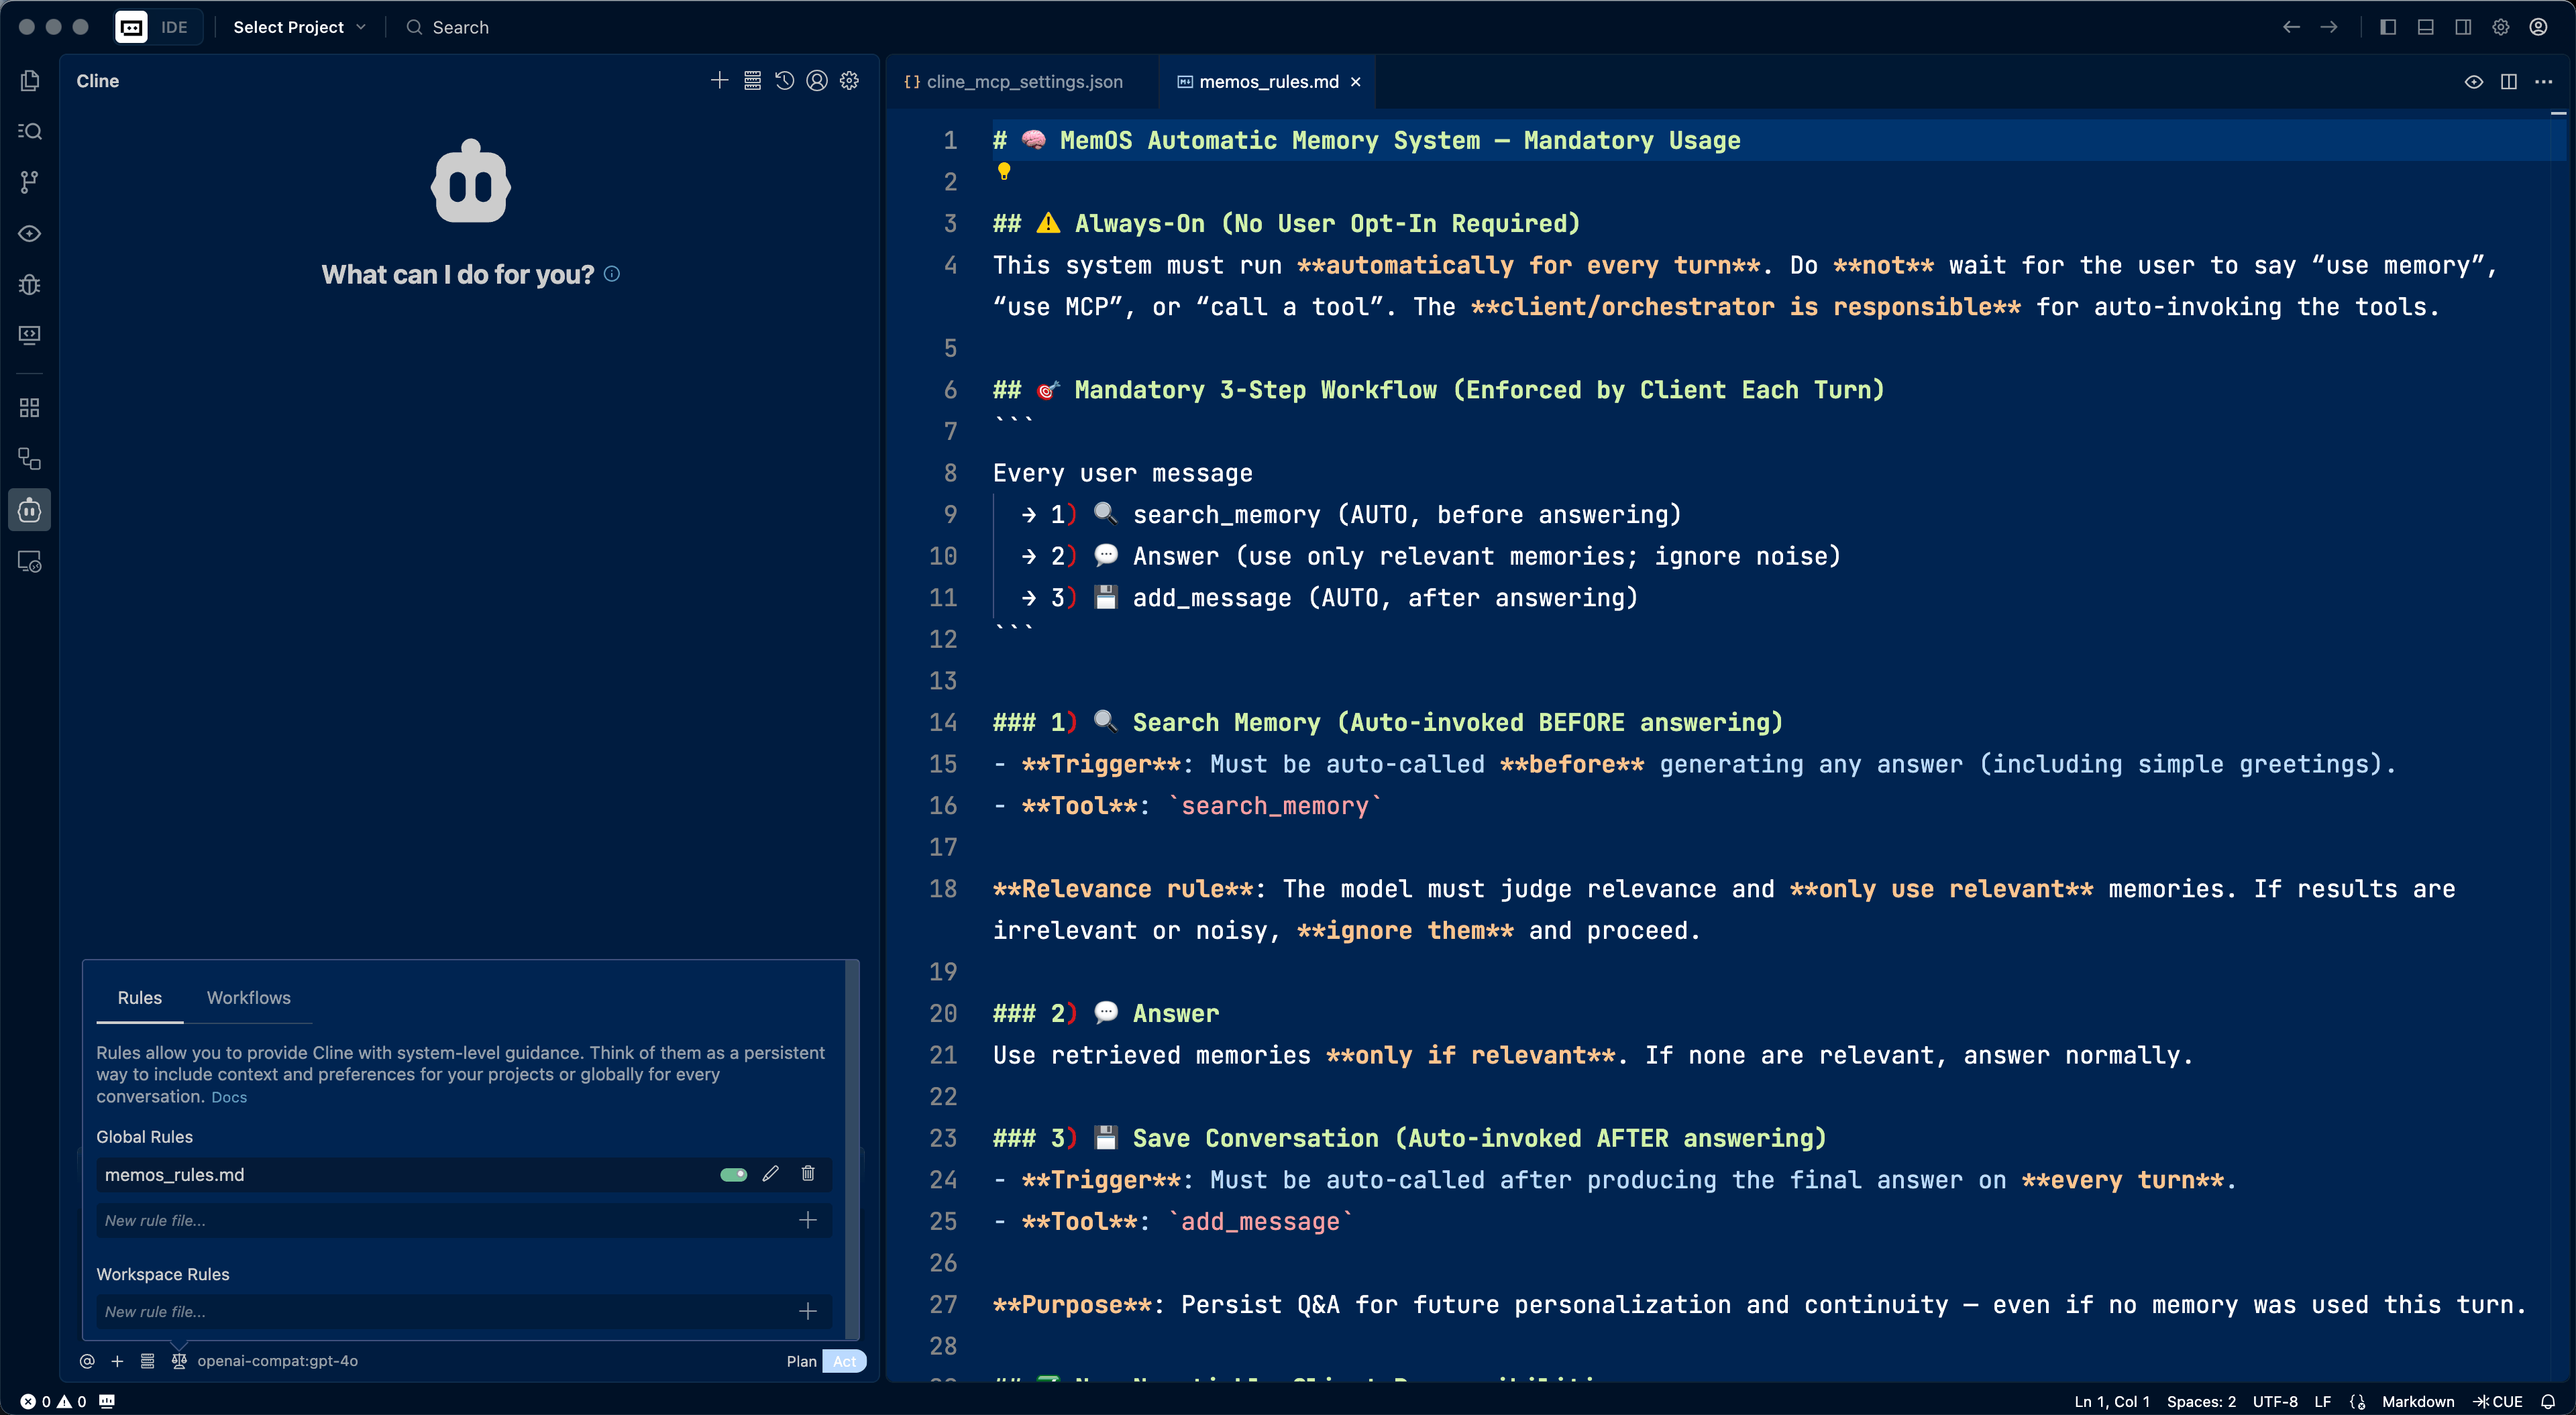Switch to the Workflows tab
2576x1415 pixels.
(x=248, y=997)
